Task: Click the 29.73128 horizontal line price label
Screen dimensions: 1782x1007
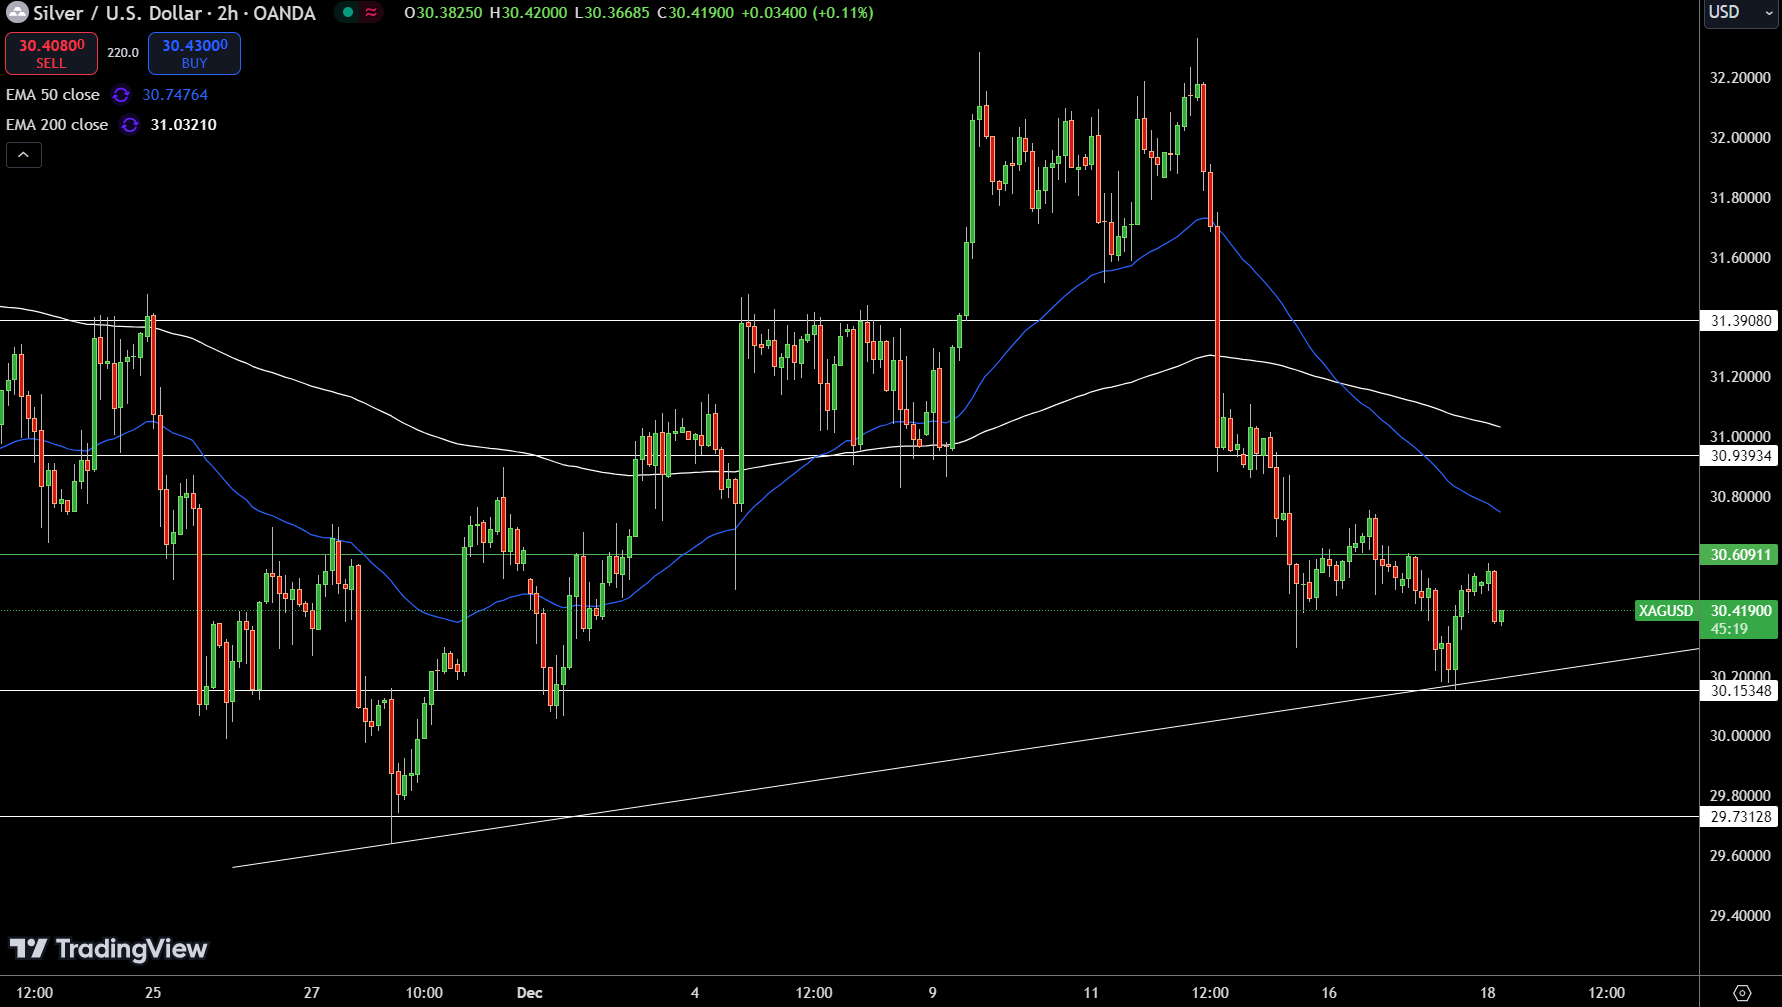Action: click(1740, 817)
